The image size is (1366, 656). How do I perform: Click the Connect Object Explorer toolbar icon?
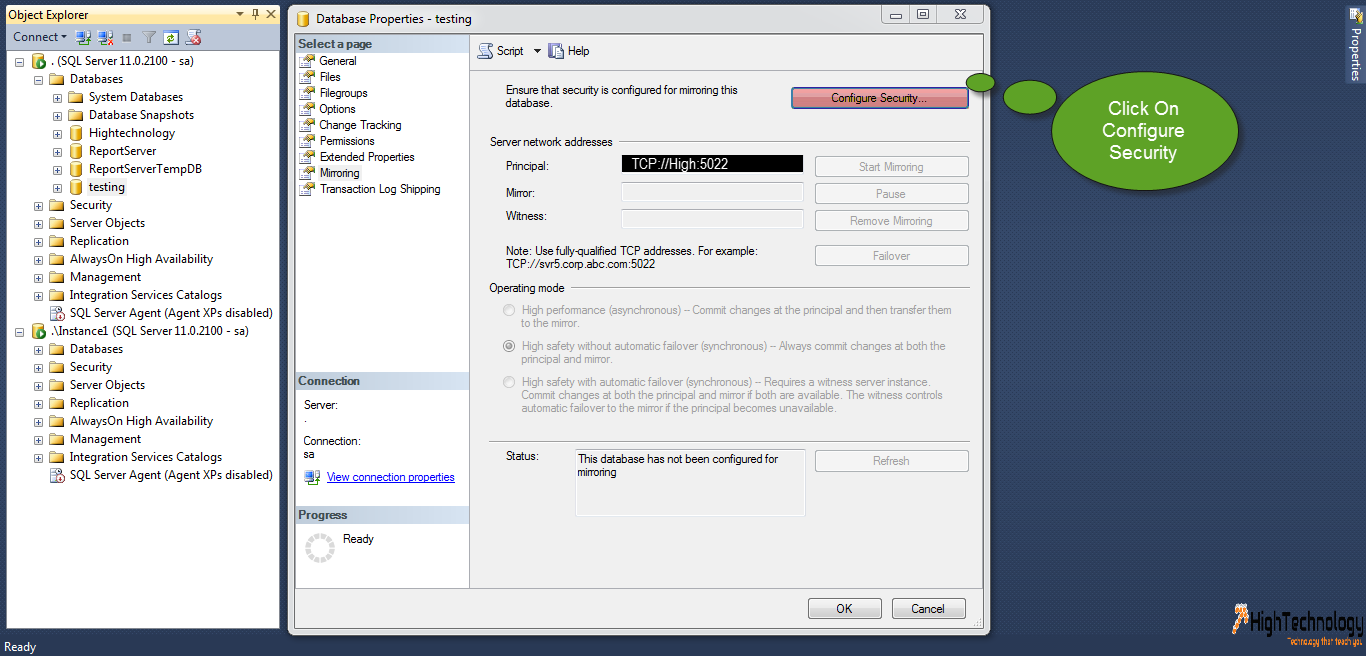[83, 37]
